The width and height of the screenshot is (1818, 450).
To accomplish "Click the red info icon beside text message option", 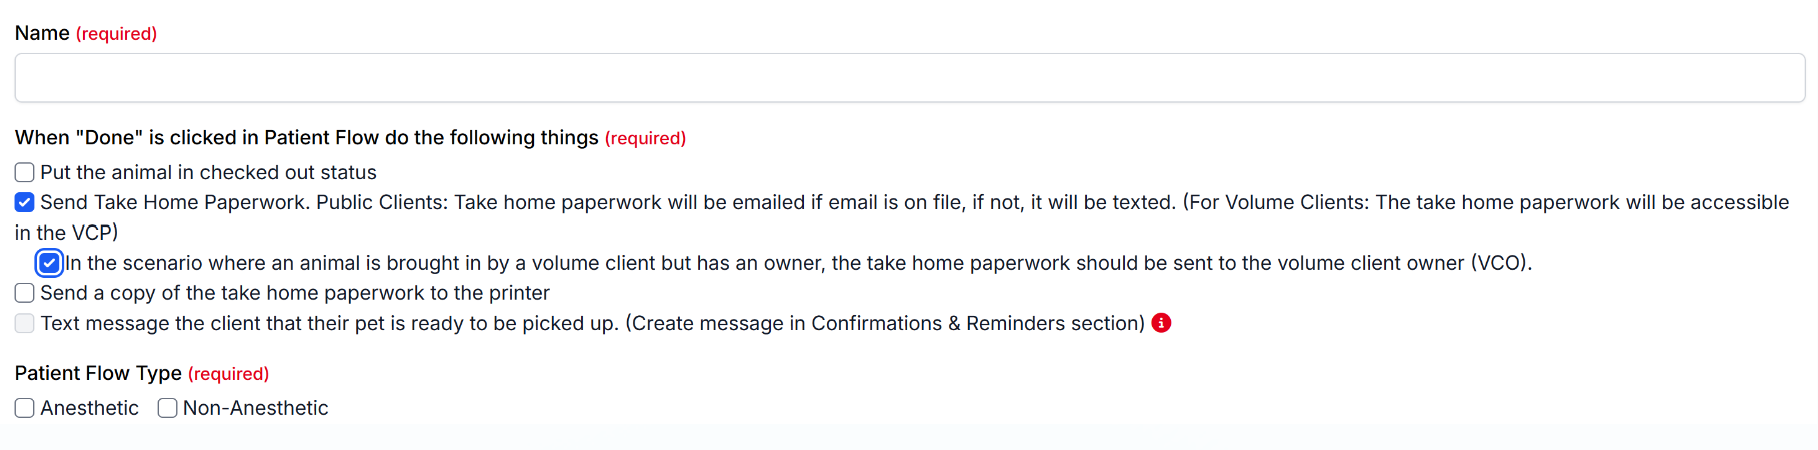I will [1161, 323].
